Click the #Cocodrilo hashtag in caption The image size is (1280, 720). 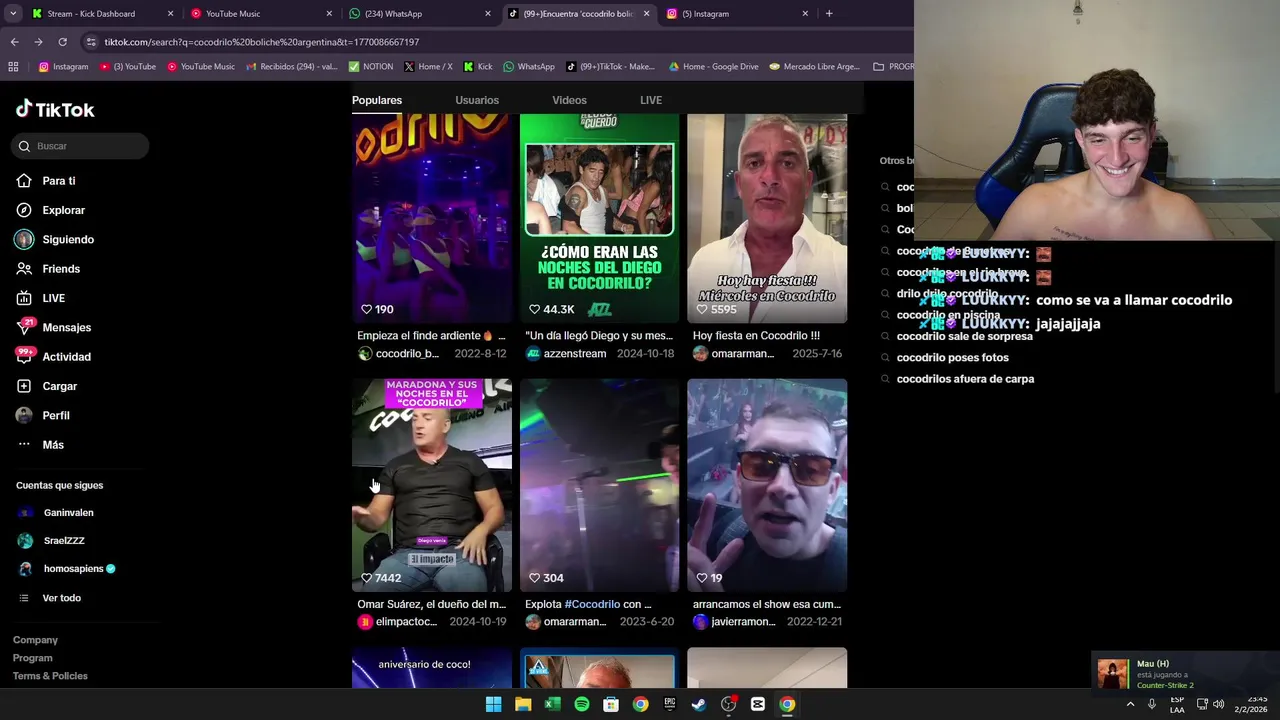(592, 604)
